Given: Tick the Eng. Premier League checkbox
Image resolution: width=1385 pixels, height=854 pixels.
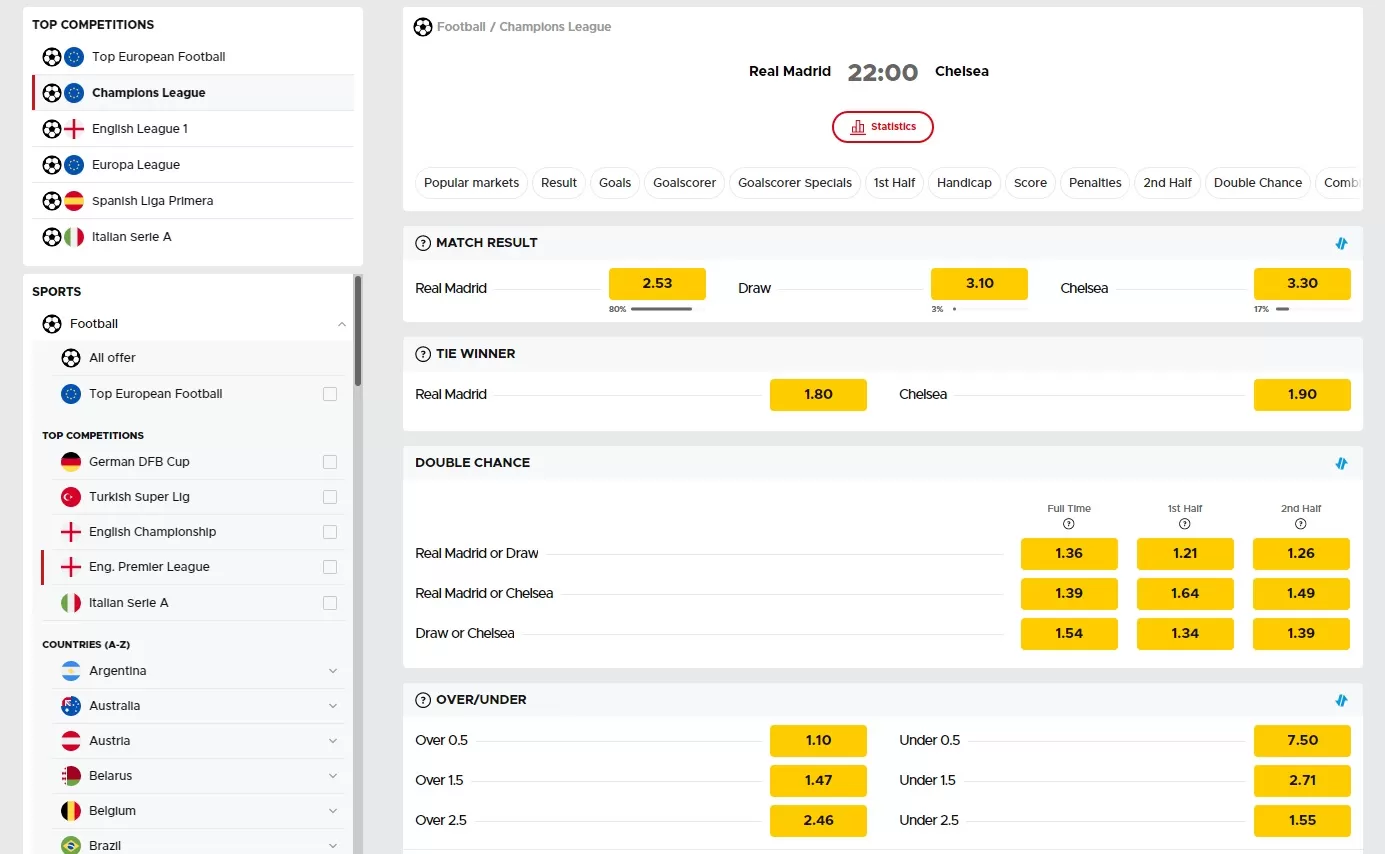Looking at the screenshot, I should coord(330,567).
